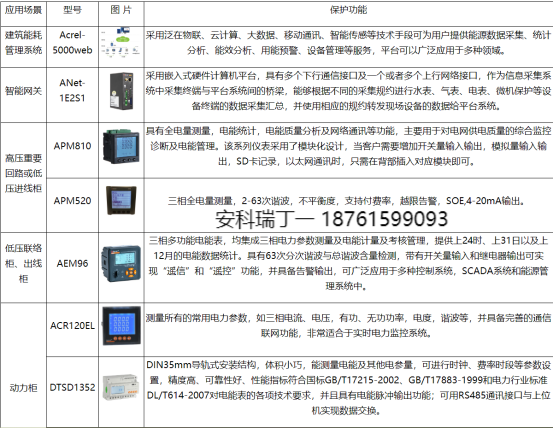Click the DTSD1352 DIN-rail meter image

121,387
